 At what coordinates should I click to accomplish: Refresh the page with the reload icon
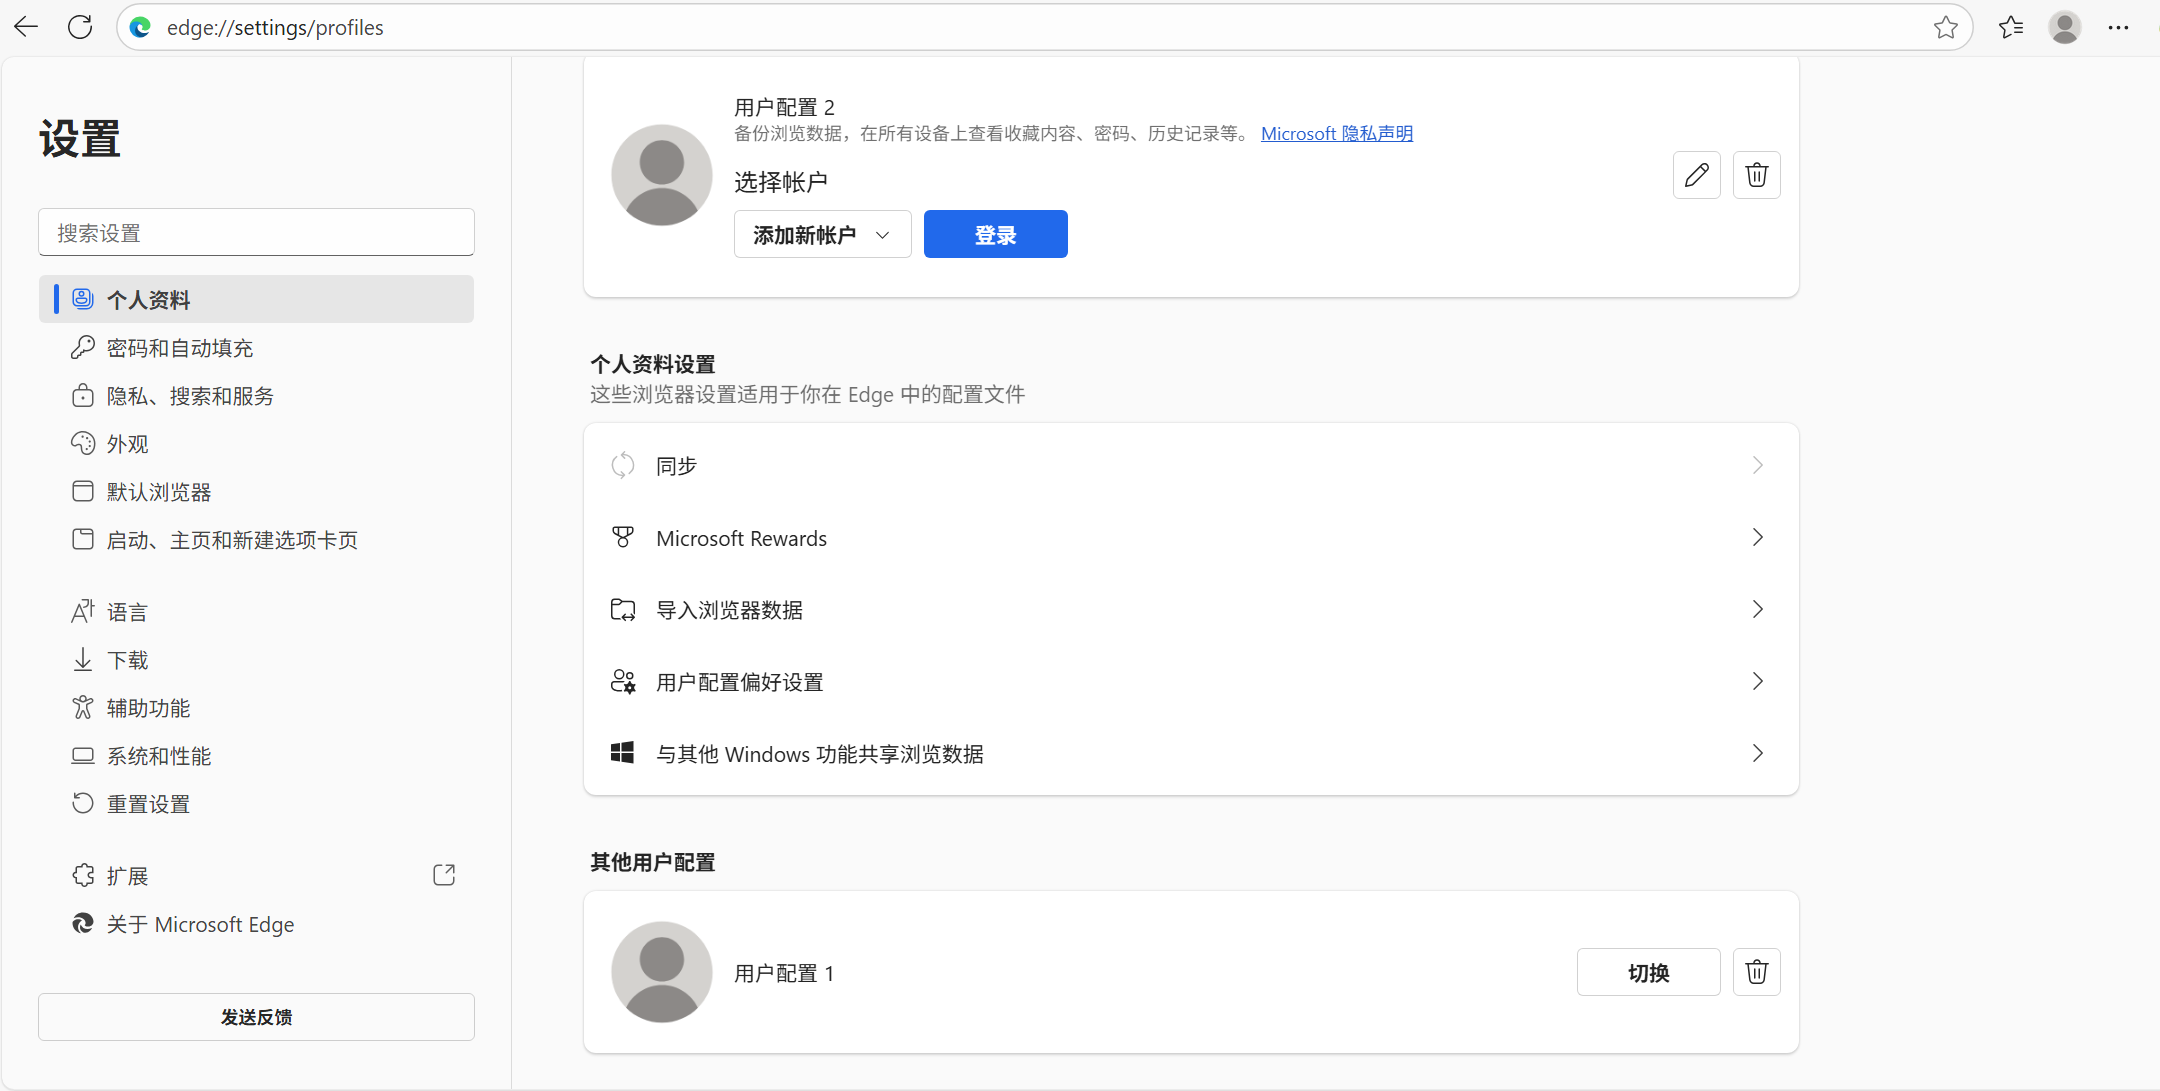click(80, 28)
